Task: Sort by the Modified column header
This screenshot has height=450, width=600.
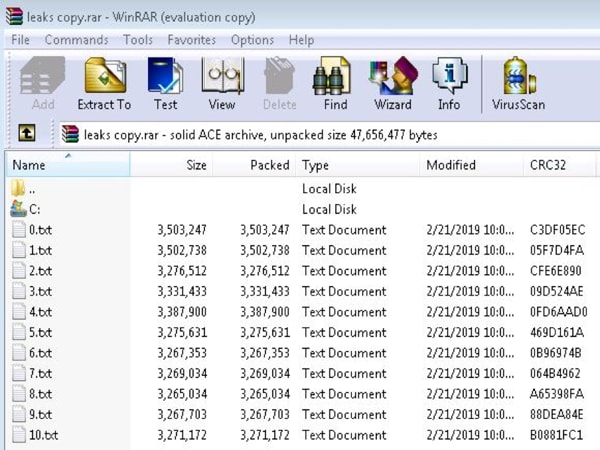Action: pyautogui.click(x=471, y=165)
